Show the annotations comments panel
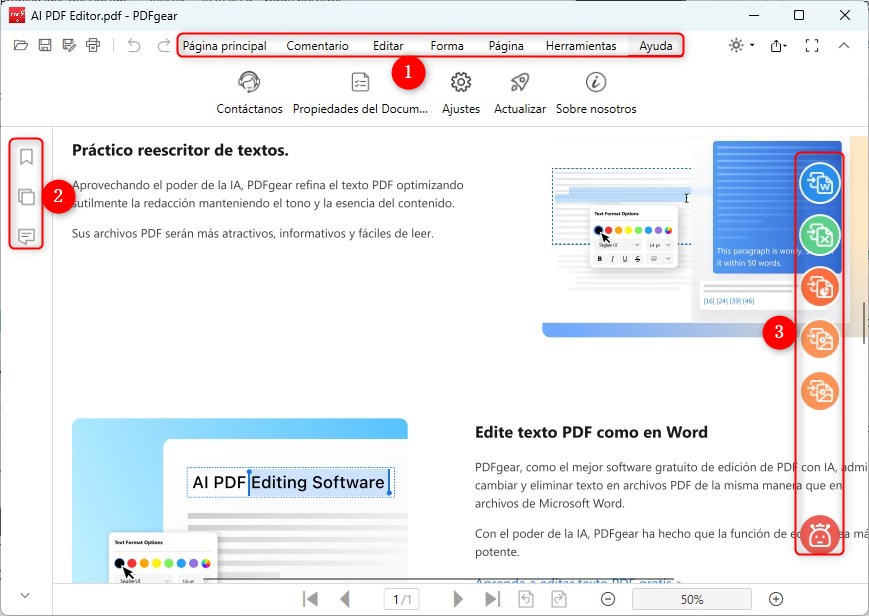Image resolution: width=869 pixels, height=616 pixels. pos(26,237)
